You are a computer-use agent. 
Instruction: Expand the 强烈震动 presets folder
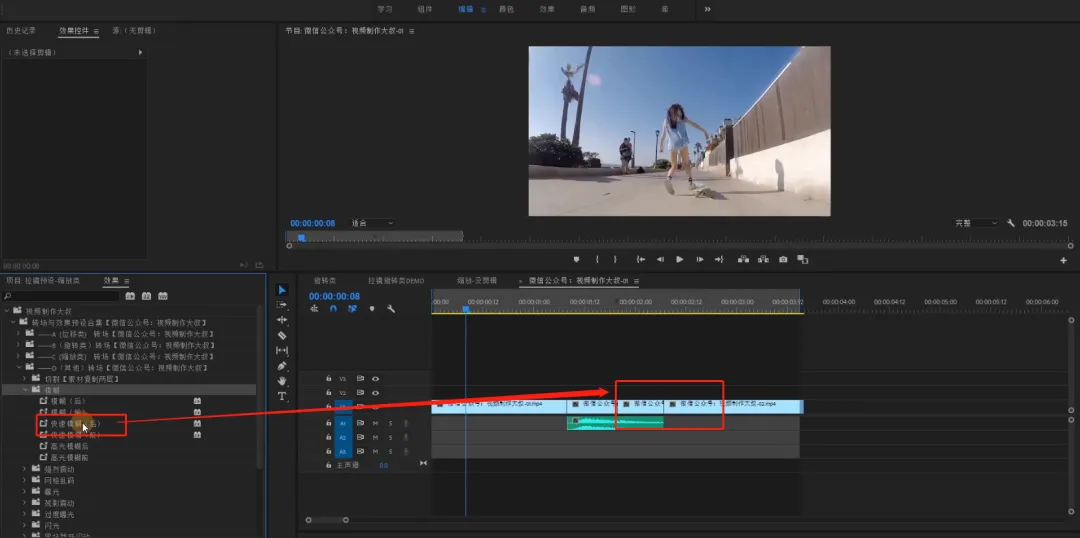[24, 468]
